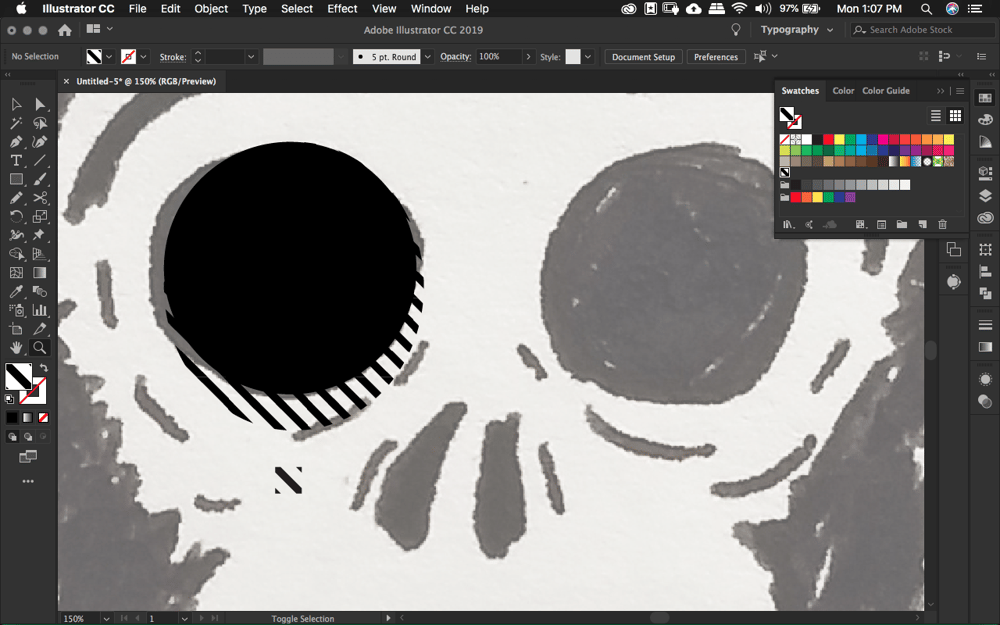Select the Direct Selection tool
The image size is (1000, 625).
(x=40, y=105)
